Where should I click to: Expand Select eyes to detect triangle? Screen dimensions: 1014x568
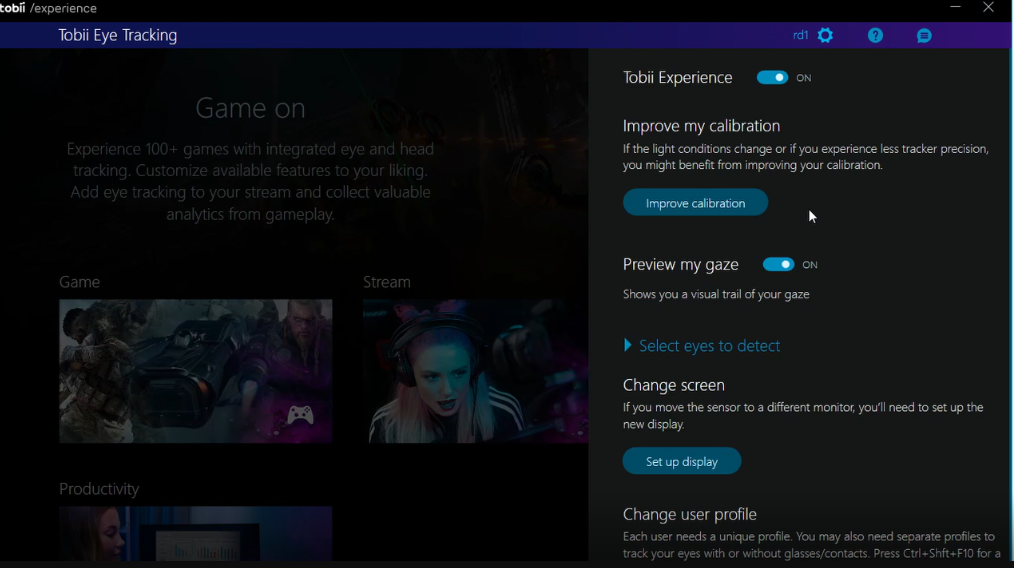click(627, 345)
